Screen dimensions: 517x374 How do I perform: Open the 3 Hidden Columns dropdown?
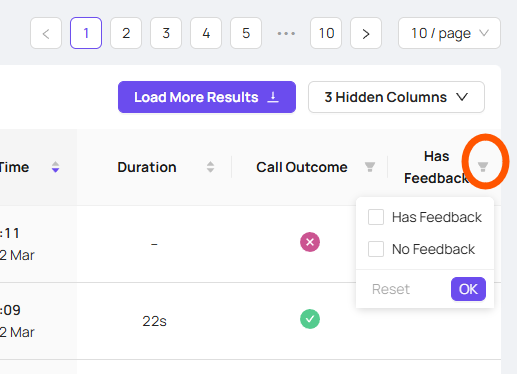[396, 97]
